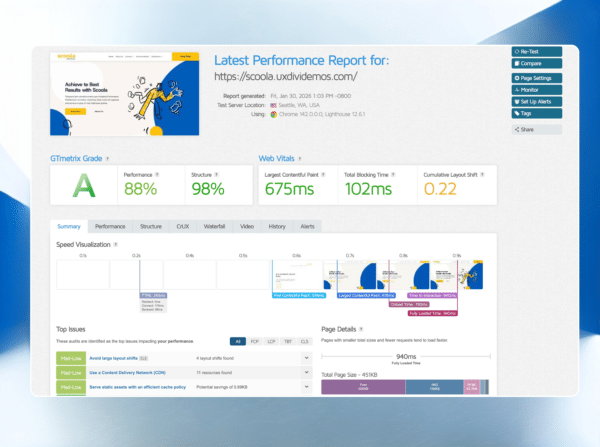Open Use a Content Delivery Network link
Image resolution: width=600 pixels, height=447 pixels.
(x=127, y=372)
